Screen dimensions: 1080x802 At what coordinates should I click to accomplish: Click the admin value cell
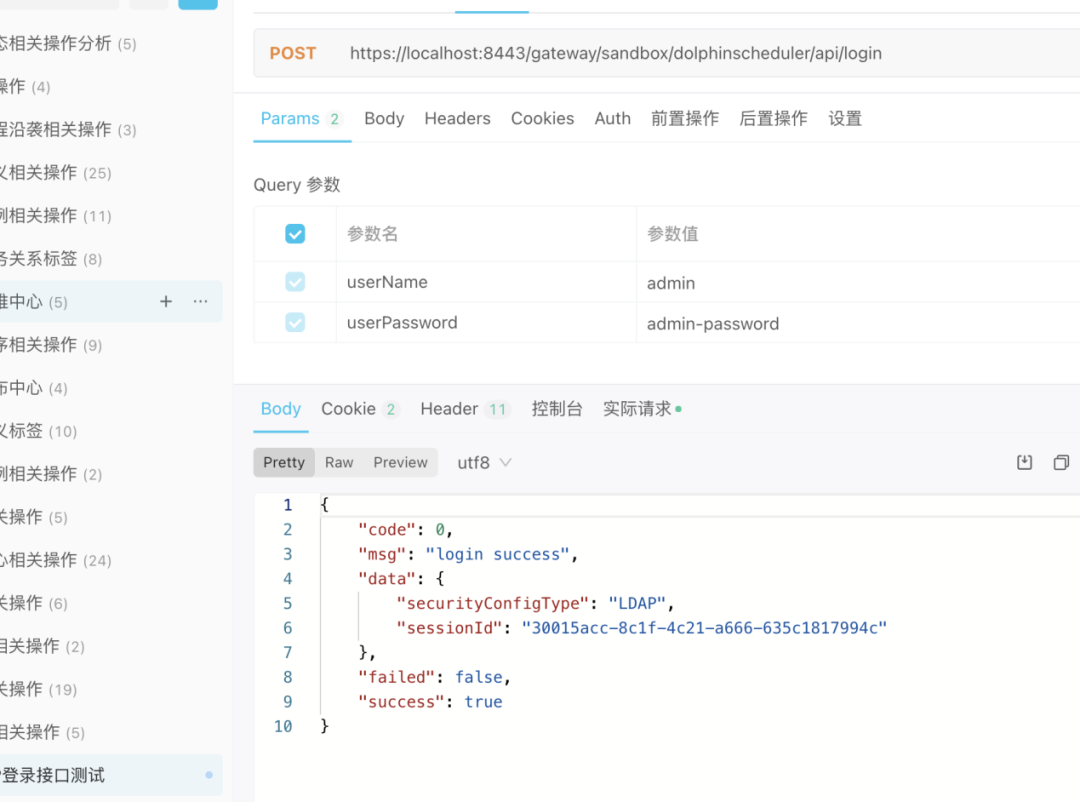[858, 282]
